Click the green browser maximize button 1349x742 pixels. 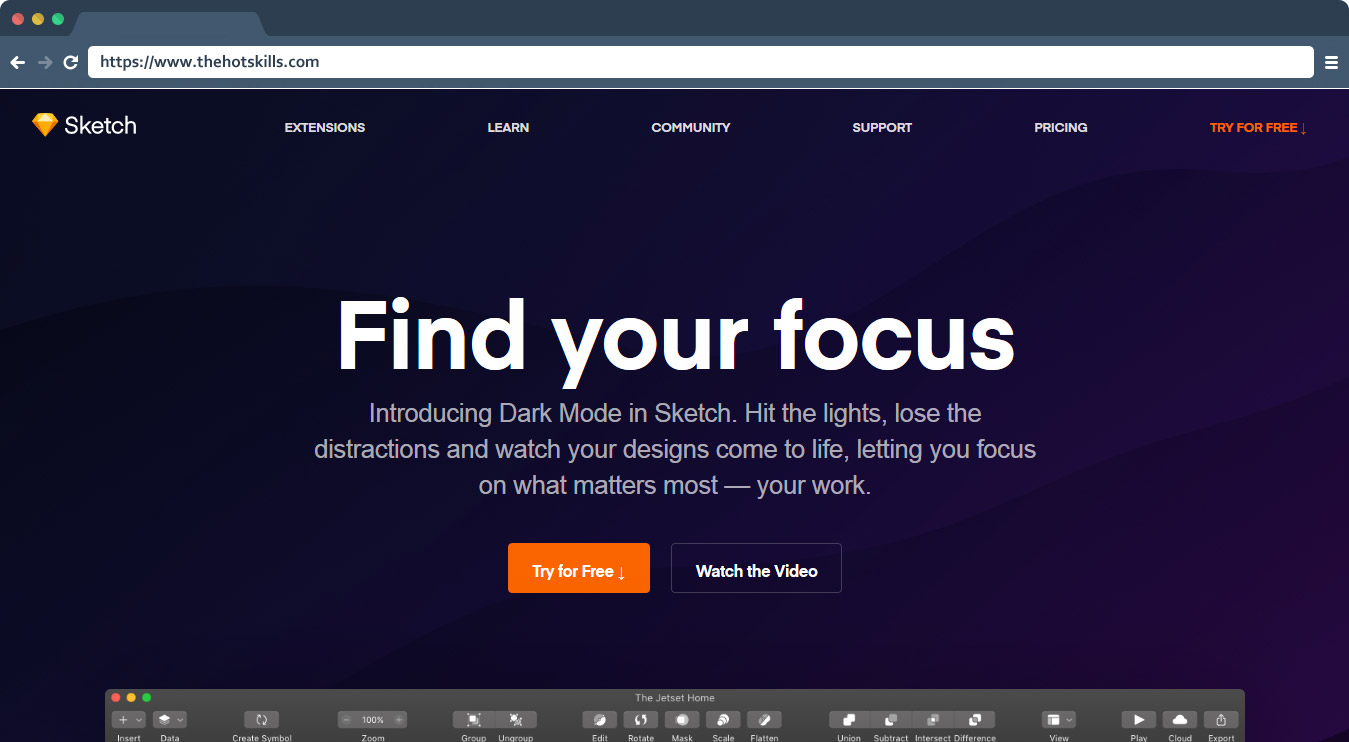coord(58,19)
